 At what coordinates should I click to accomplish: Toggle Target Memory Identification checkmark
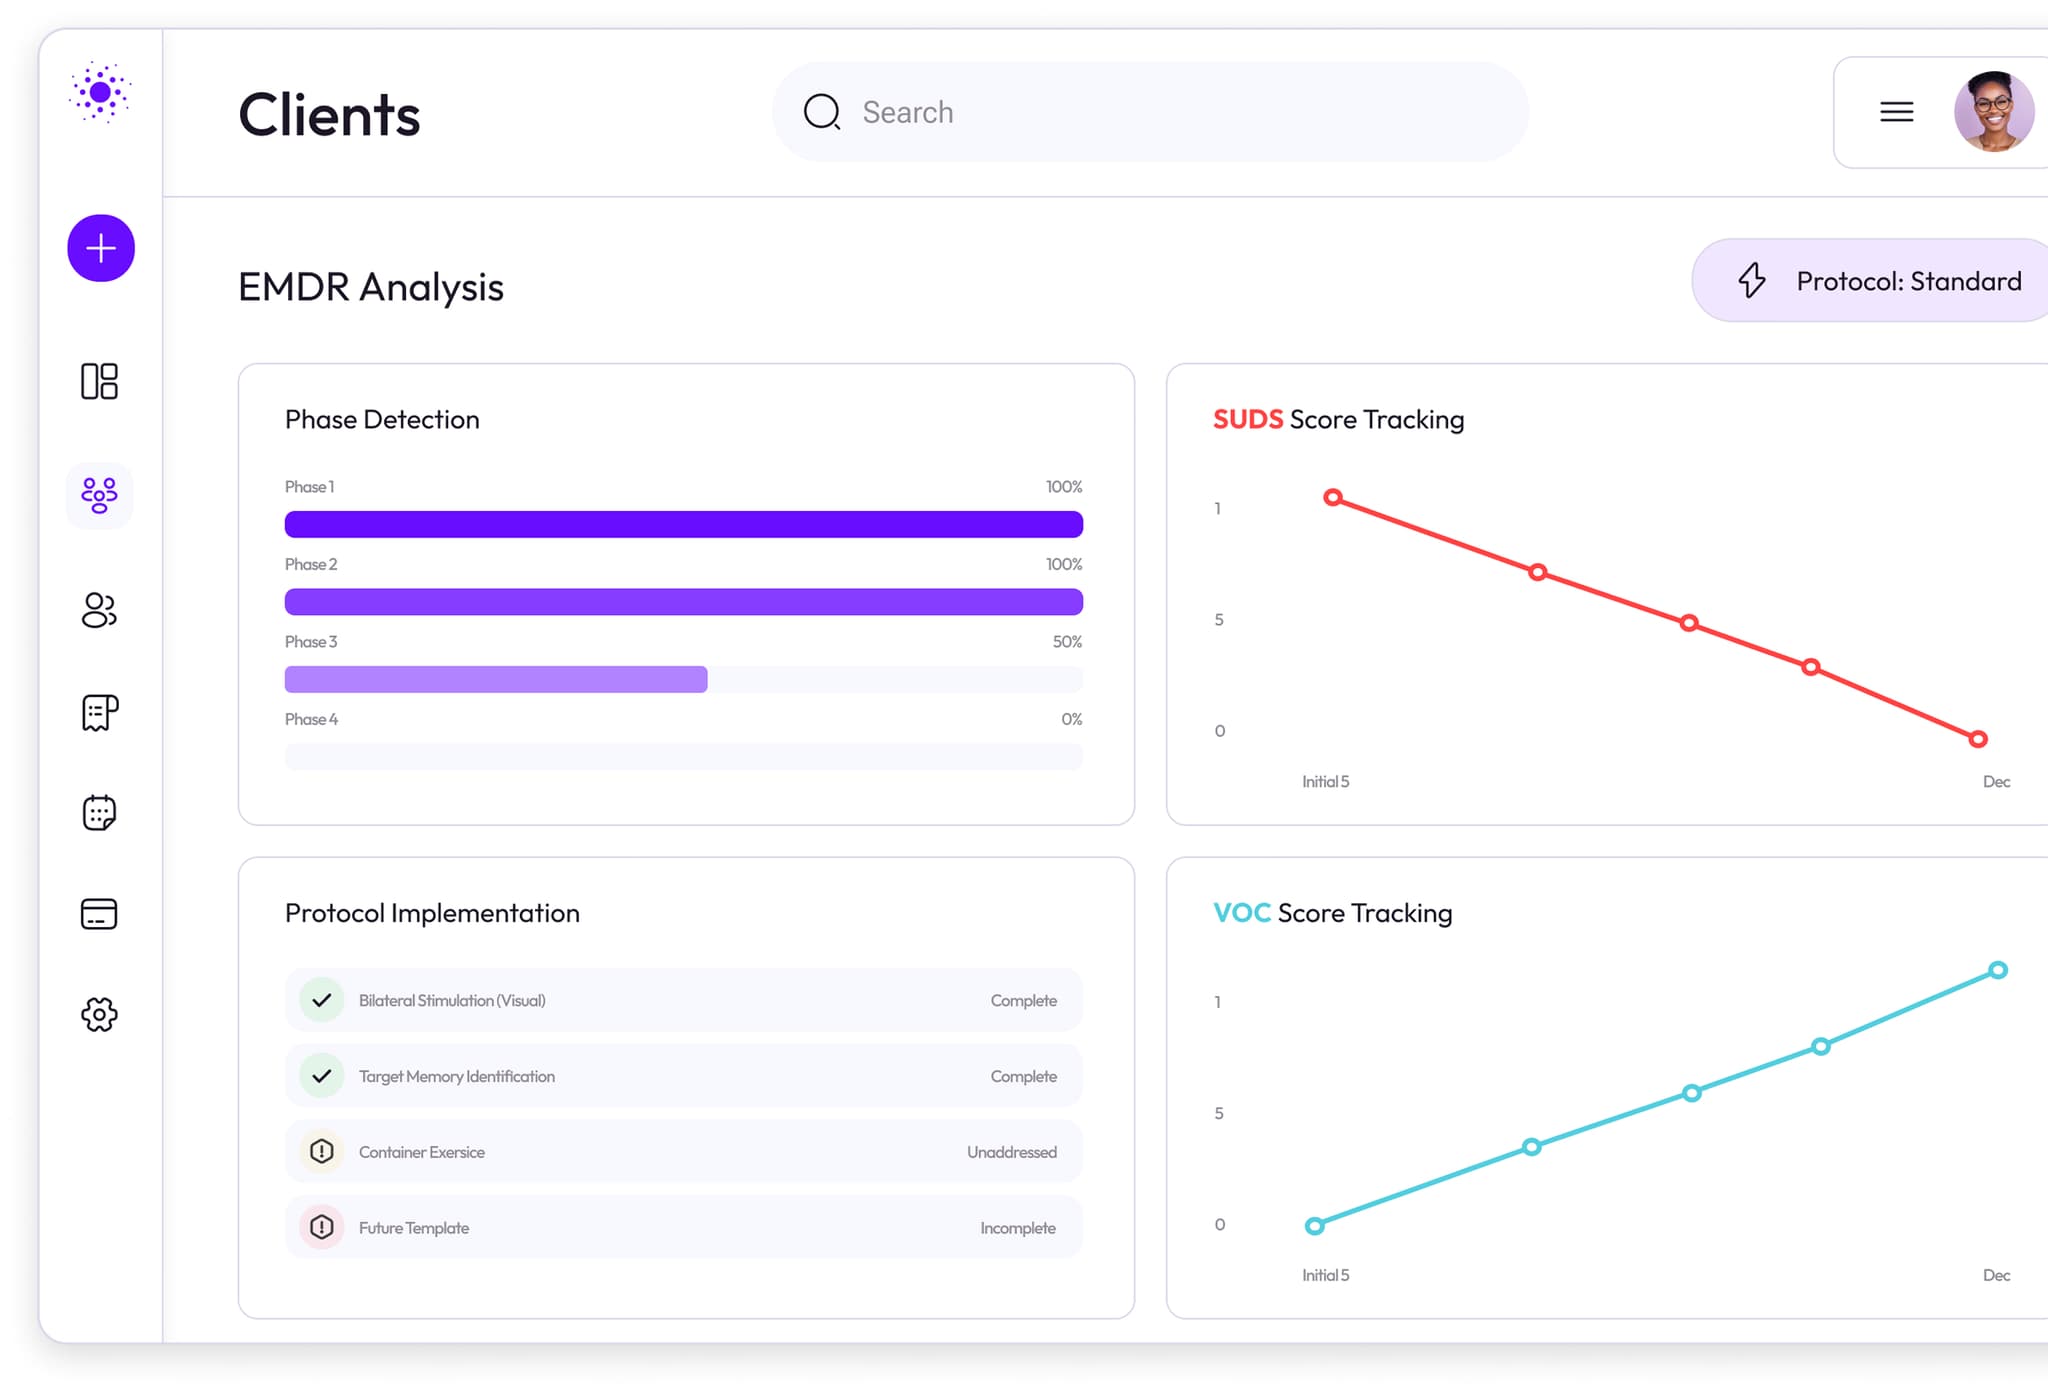321,1076
